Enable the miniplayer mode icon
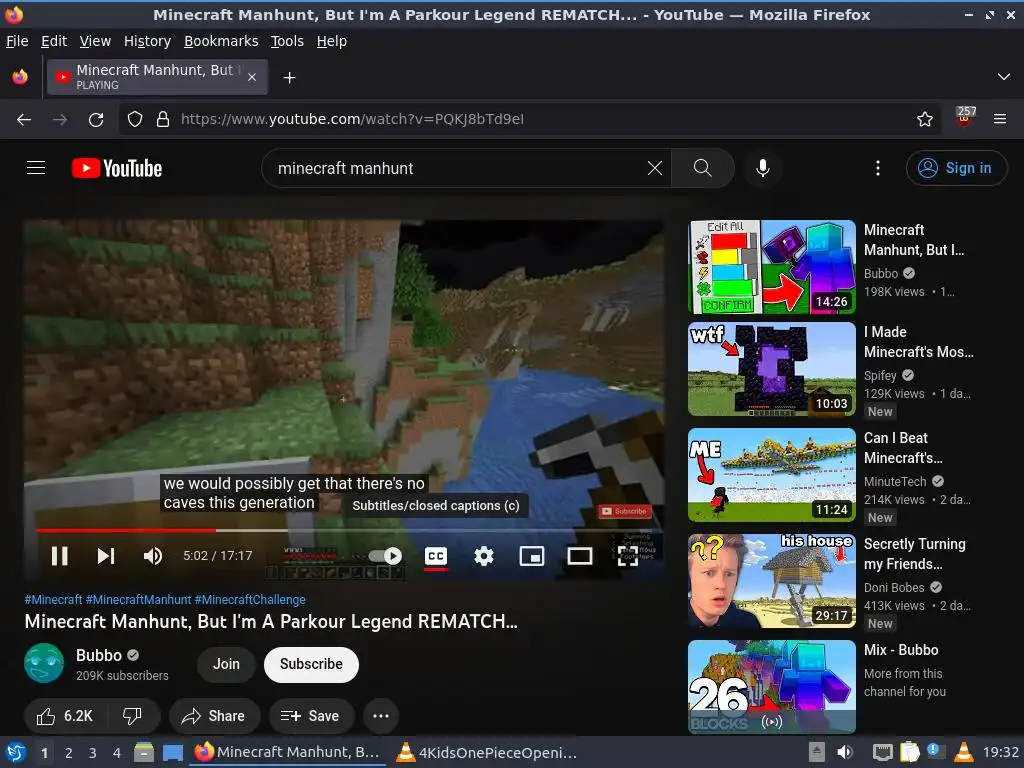 point(532,556)
